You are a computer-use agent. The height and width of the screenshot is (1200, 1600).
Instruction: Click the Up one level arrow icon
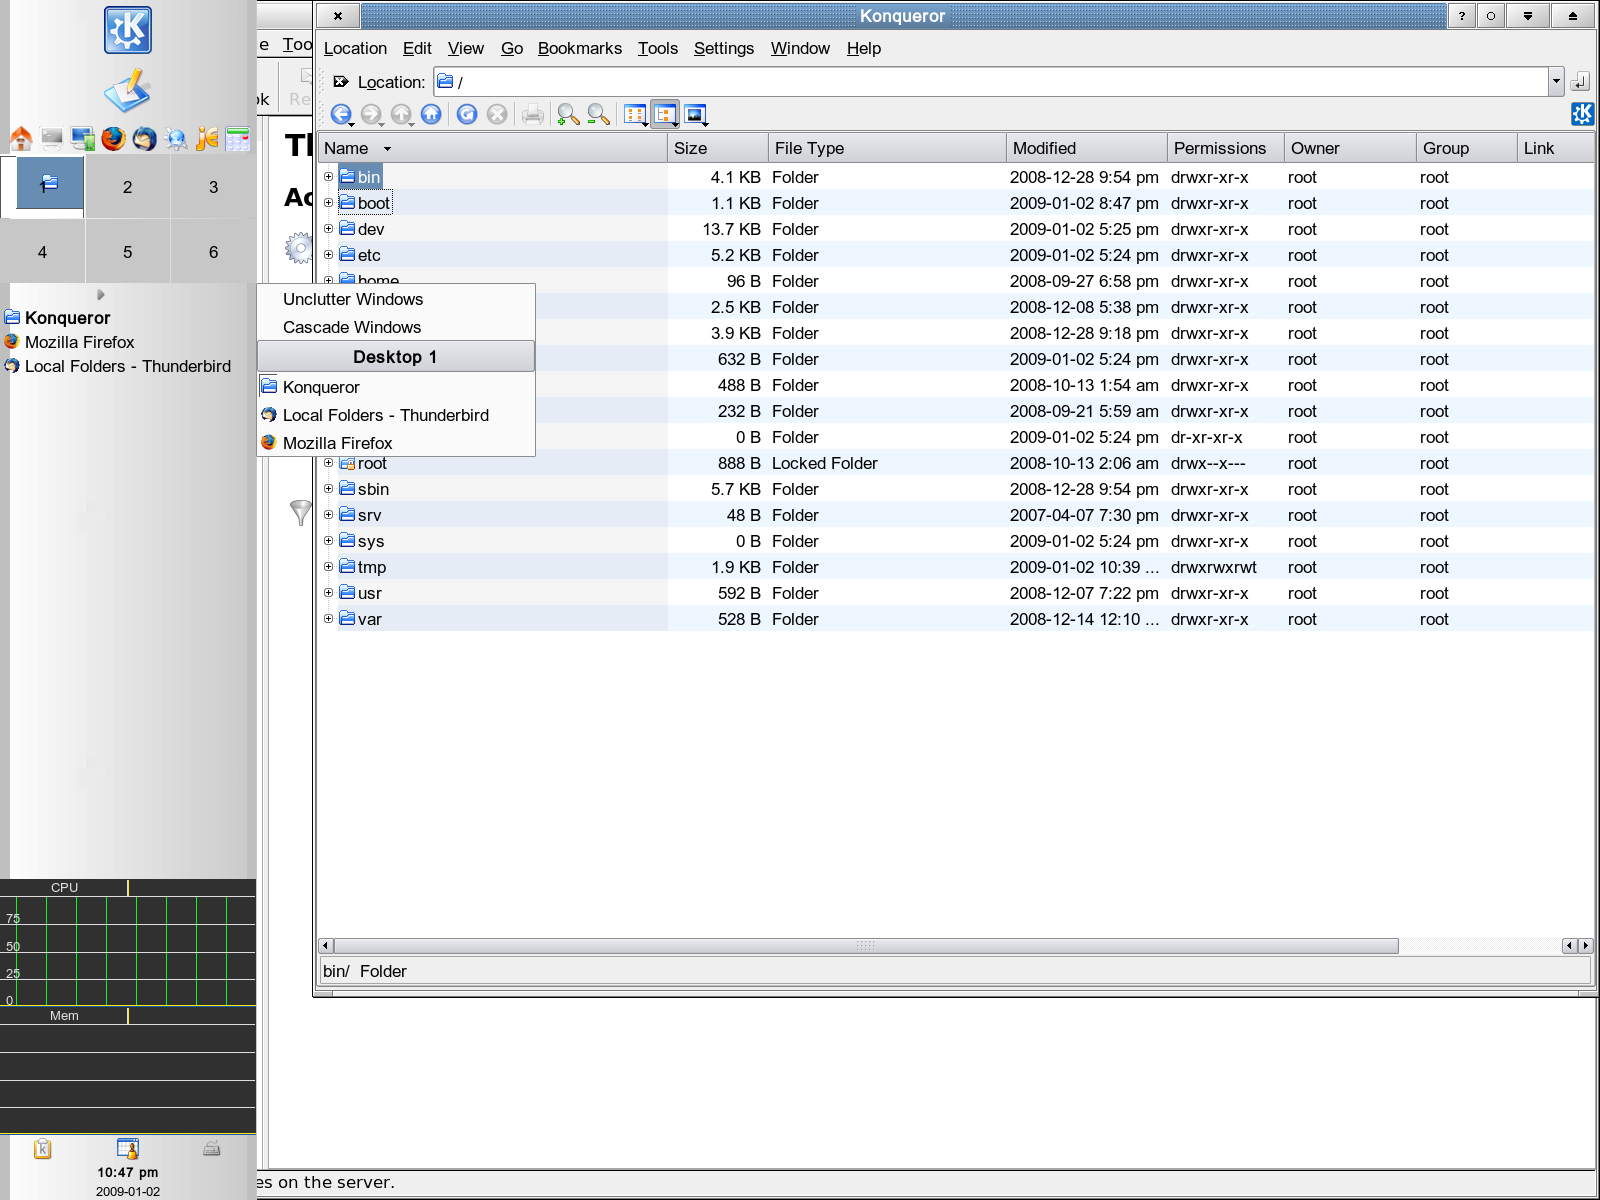point(401,114)
